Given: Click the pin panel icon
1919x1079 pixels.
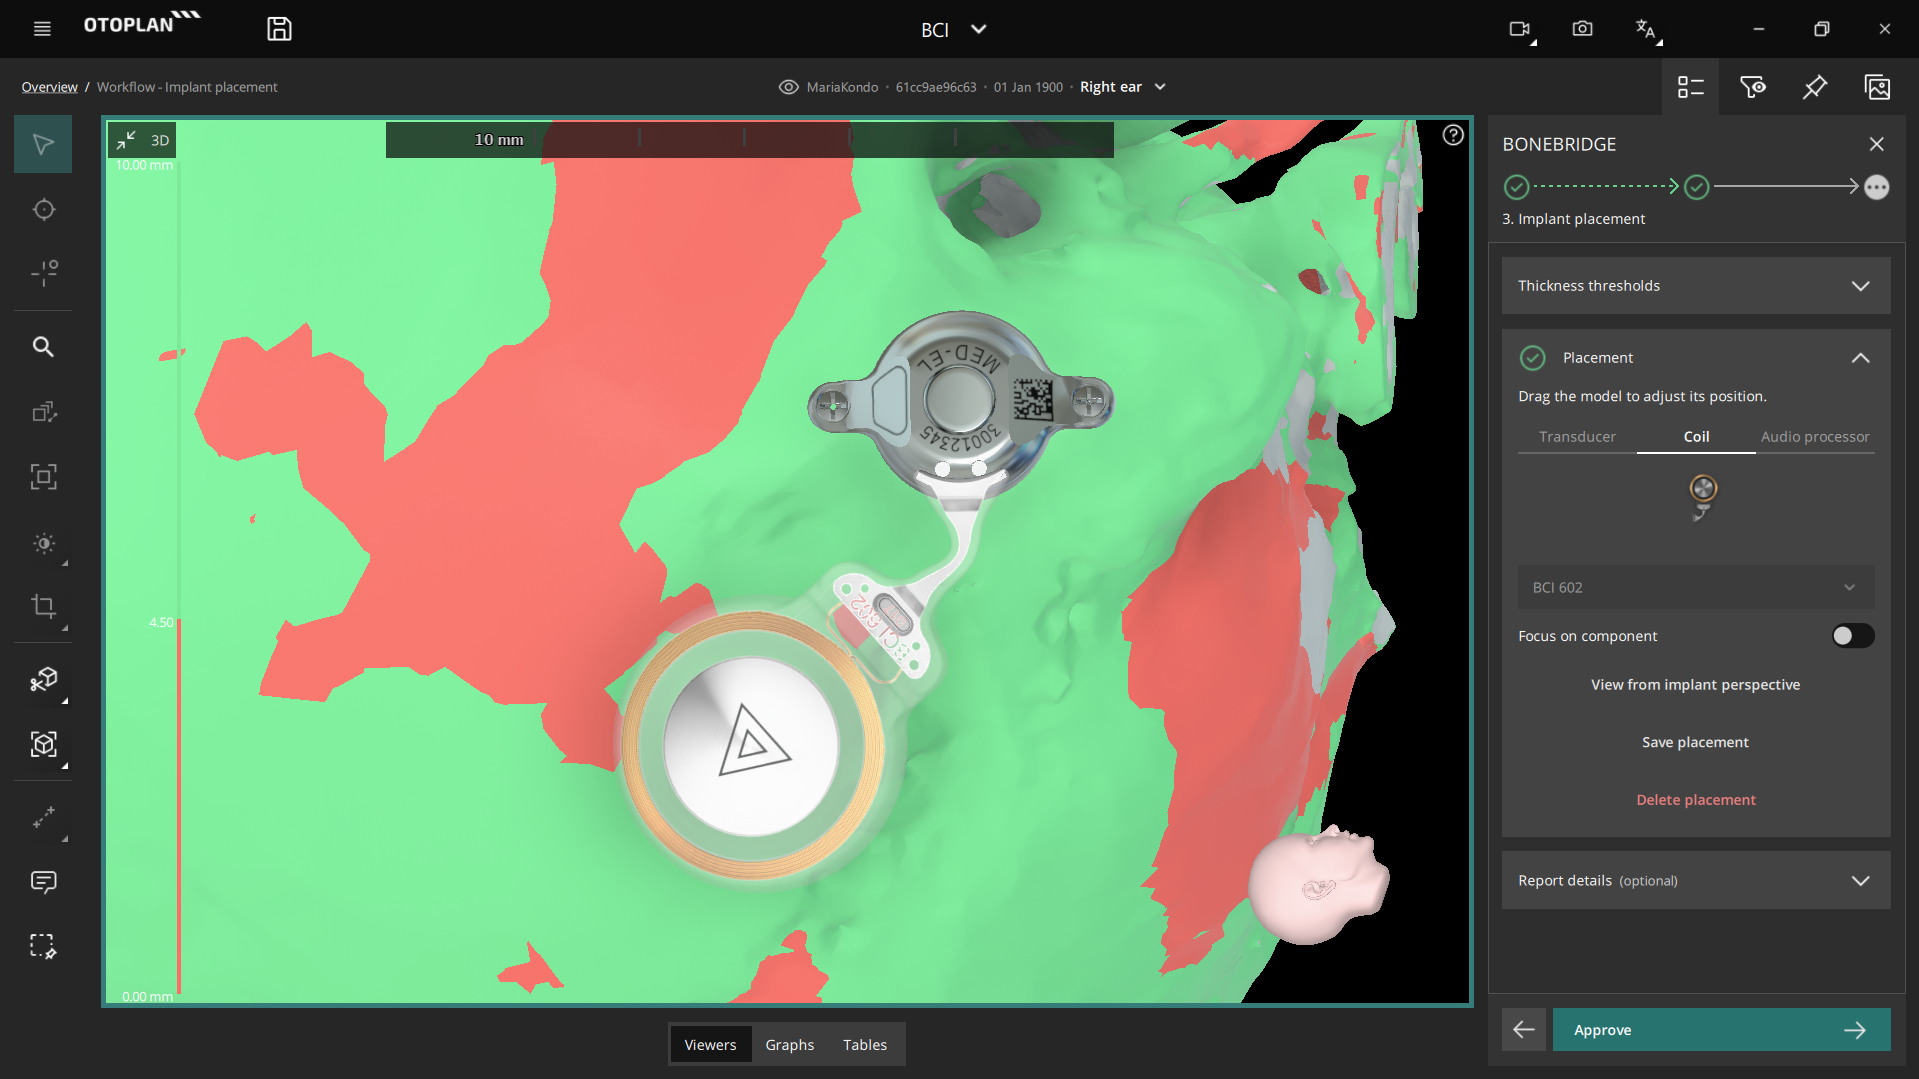Looking at the screenshot, I should click(1814, 87).
